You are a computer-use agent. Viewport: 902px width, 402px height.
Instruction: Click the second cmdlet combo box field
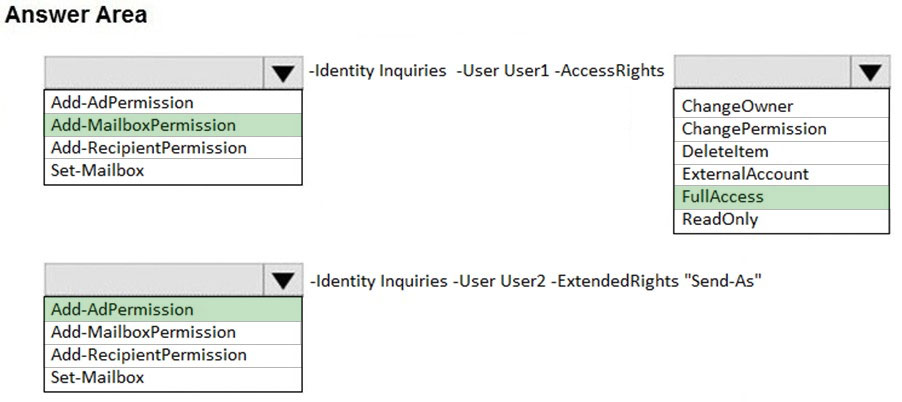coord(154,281)
